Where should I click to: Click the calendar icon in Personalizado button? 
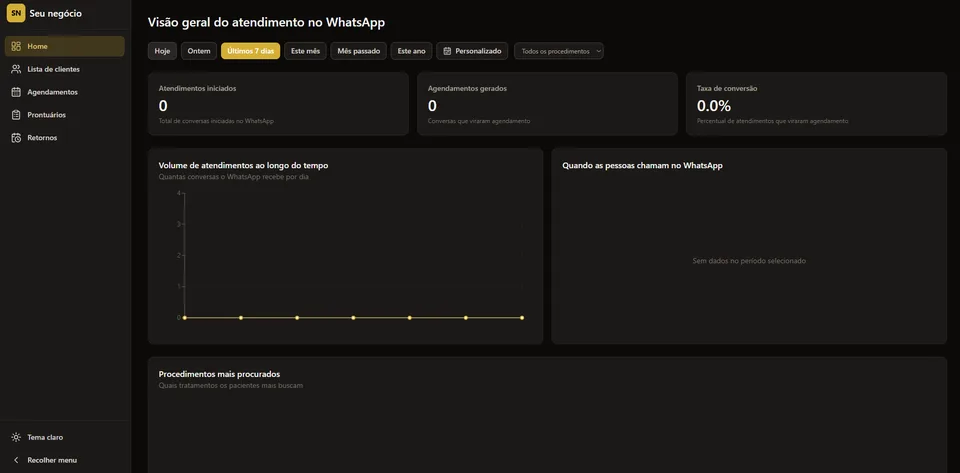[448, 51]
